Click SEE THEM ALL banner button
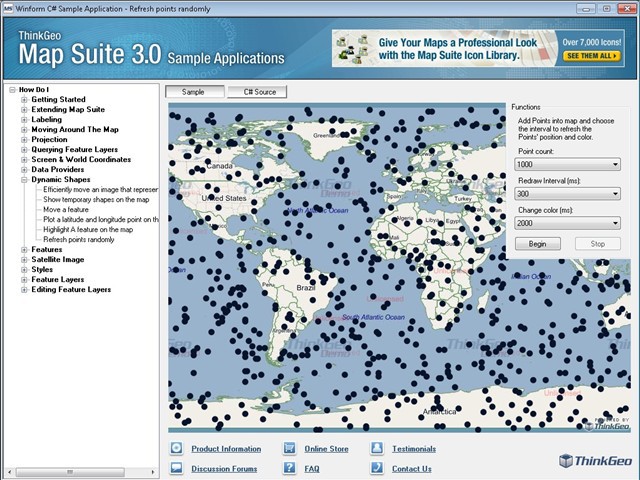Screen dimensions: 640x480 click(591, 56)
